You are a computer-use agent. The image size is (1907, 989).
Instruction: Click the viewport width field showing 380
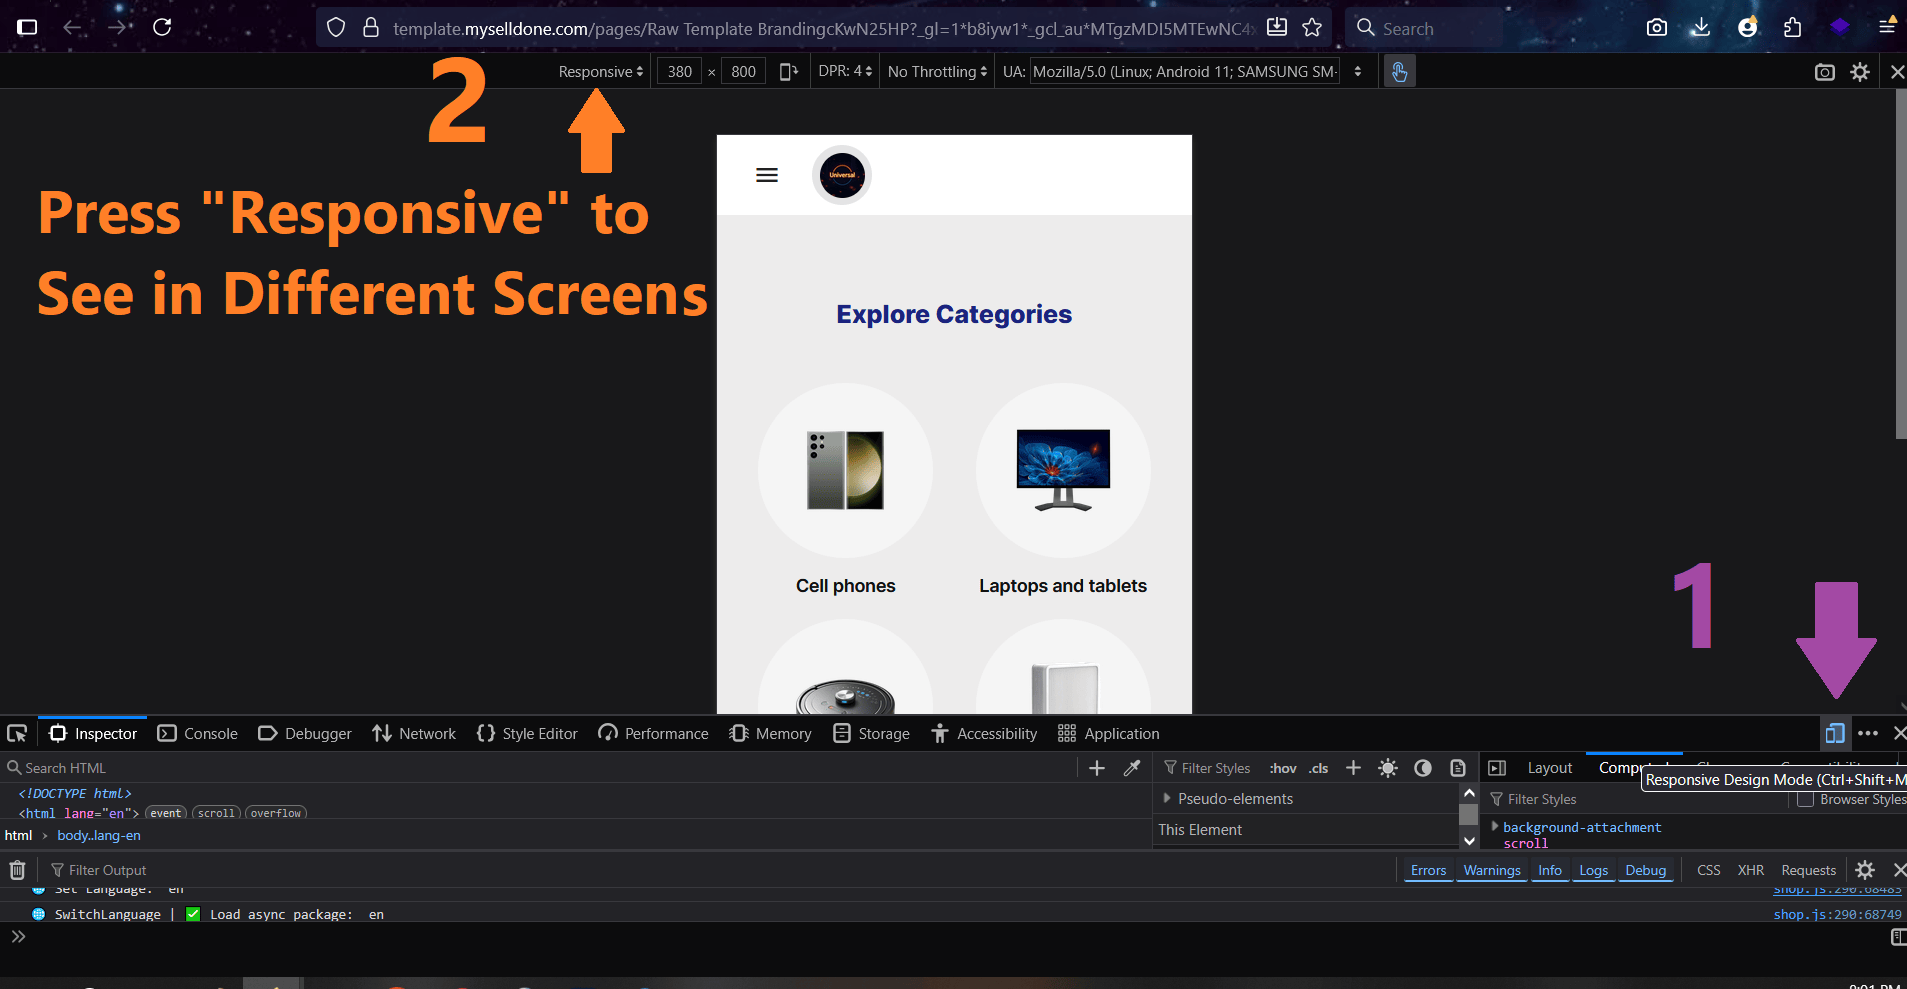pyautogui.click(x=680, y=71)
